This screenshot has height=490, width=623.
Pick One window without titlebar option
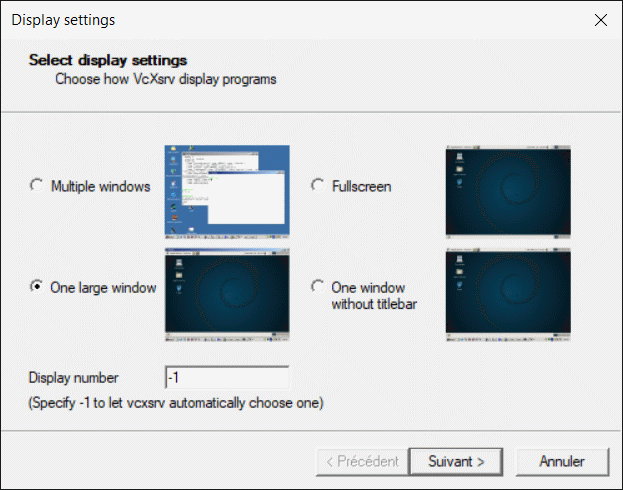317,287
